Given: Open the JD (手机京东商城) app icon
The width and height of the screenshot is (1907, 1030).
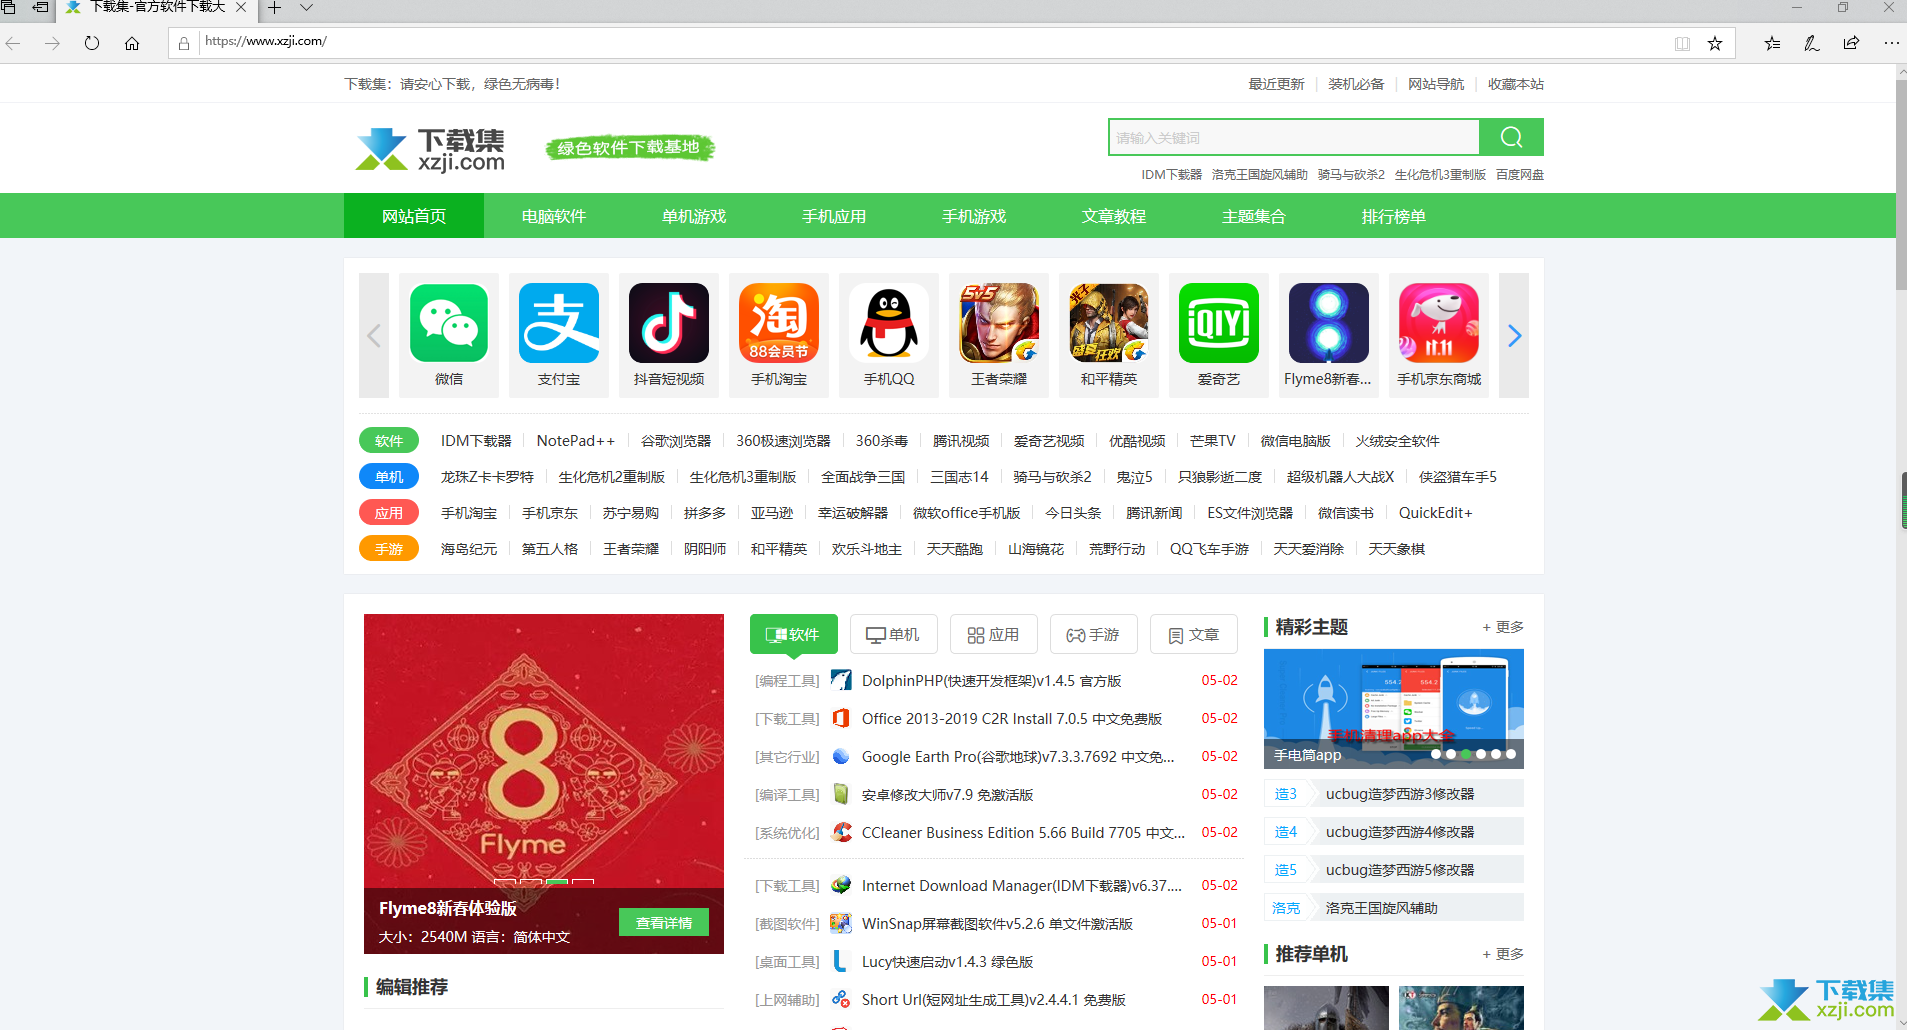Looking at the screenshot, I should [x=1439, y=323].
